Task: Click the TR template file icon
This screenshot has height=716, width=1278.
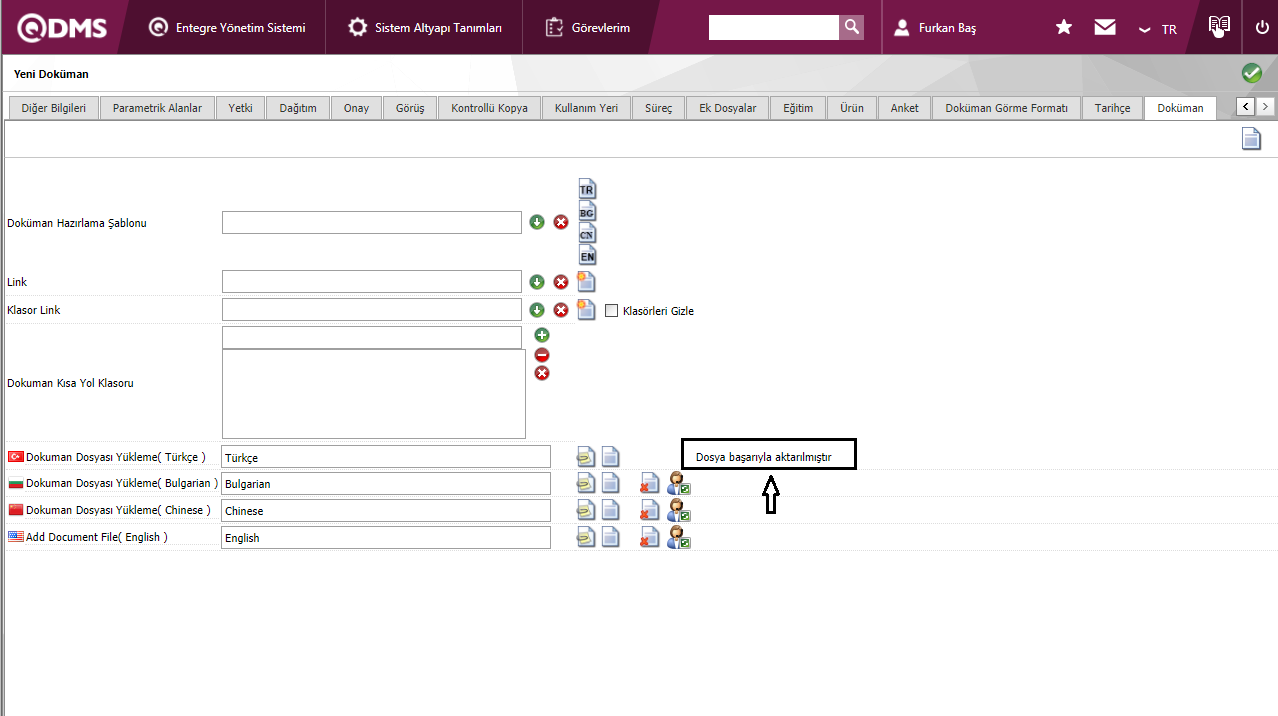Action: [x=587, y=188]
